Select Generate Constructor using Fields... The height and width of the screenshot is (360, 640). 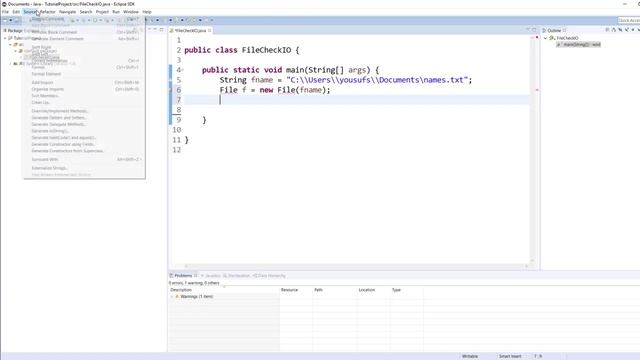[84, 144]
